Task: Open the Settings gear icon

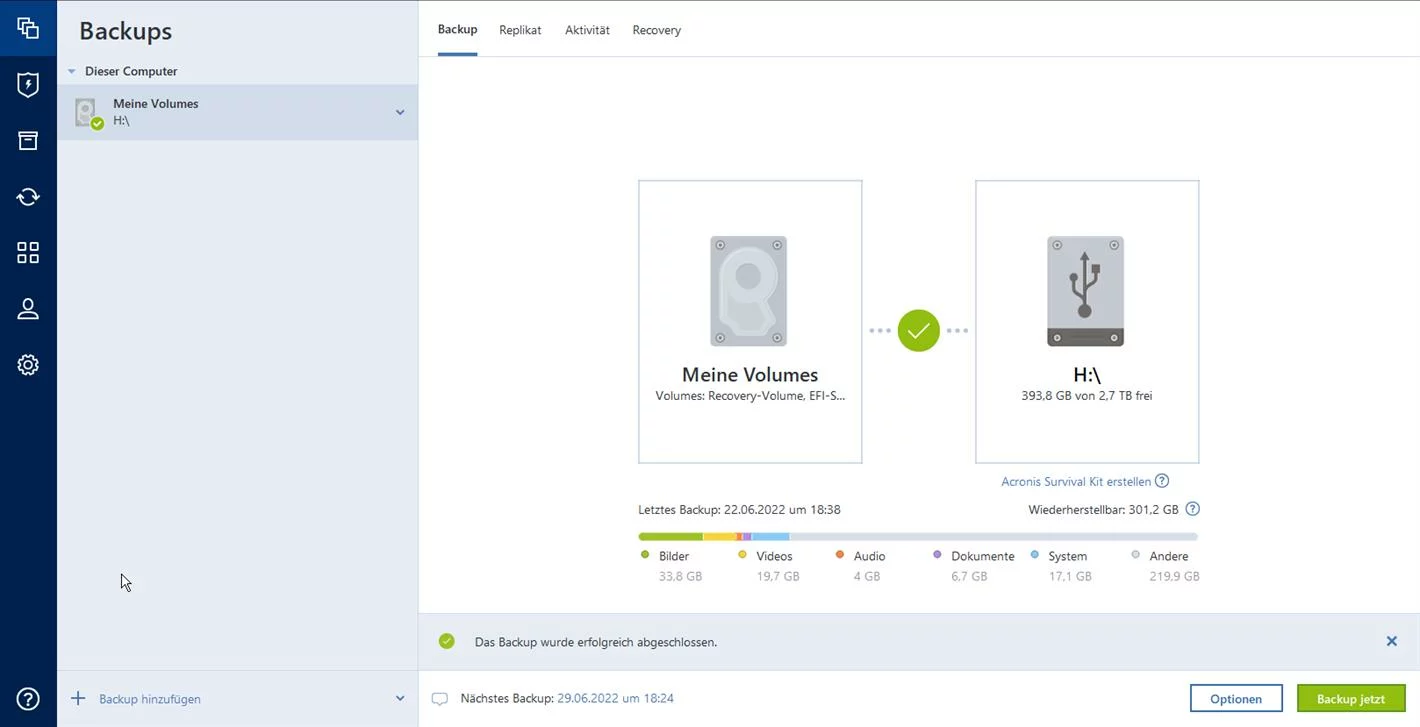Action: [x=28, y=365]
